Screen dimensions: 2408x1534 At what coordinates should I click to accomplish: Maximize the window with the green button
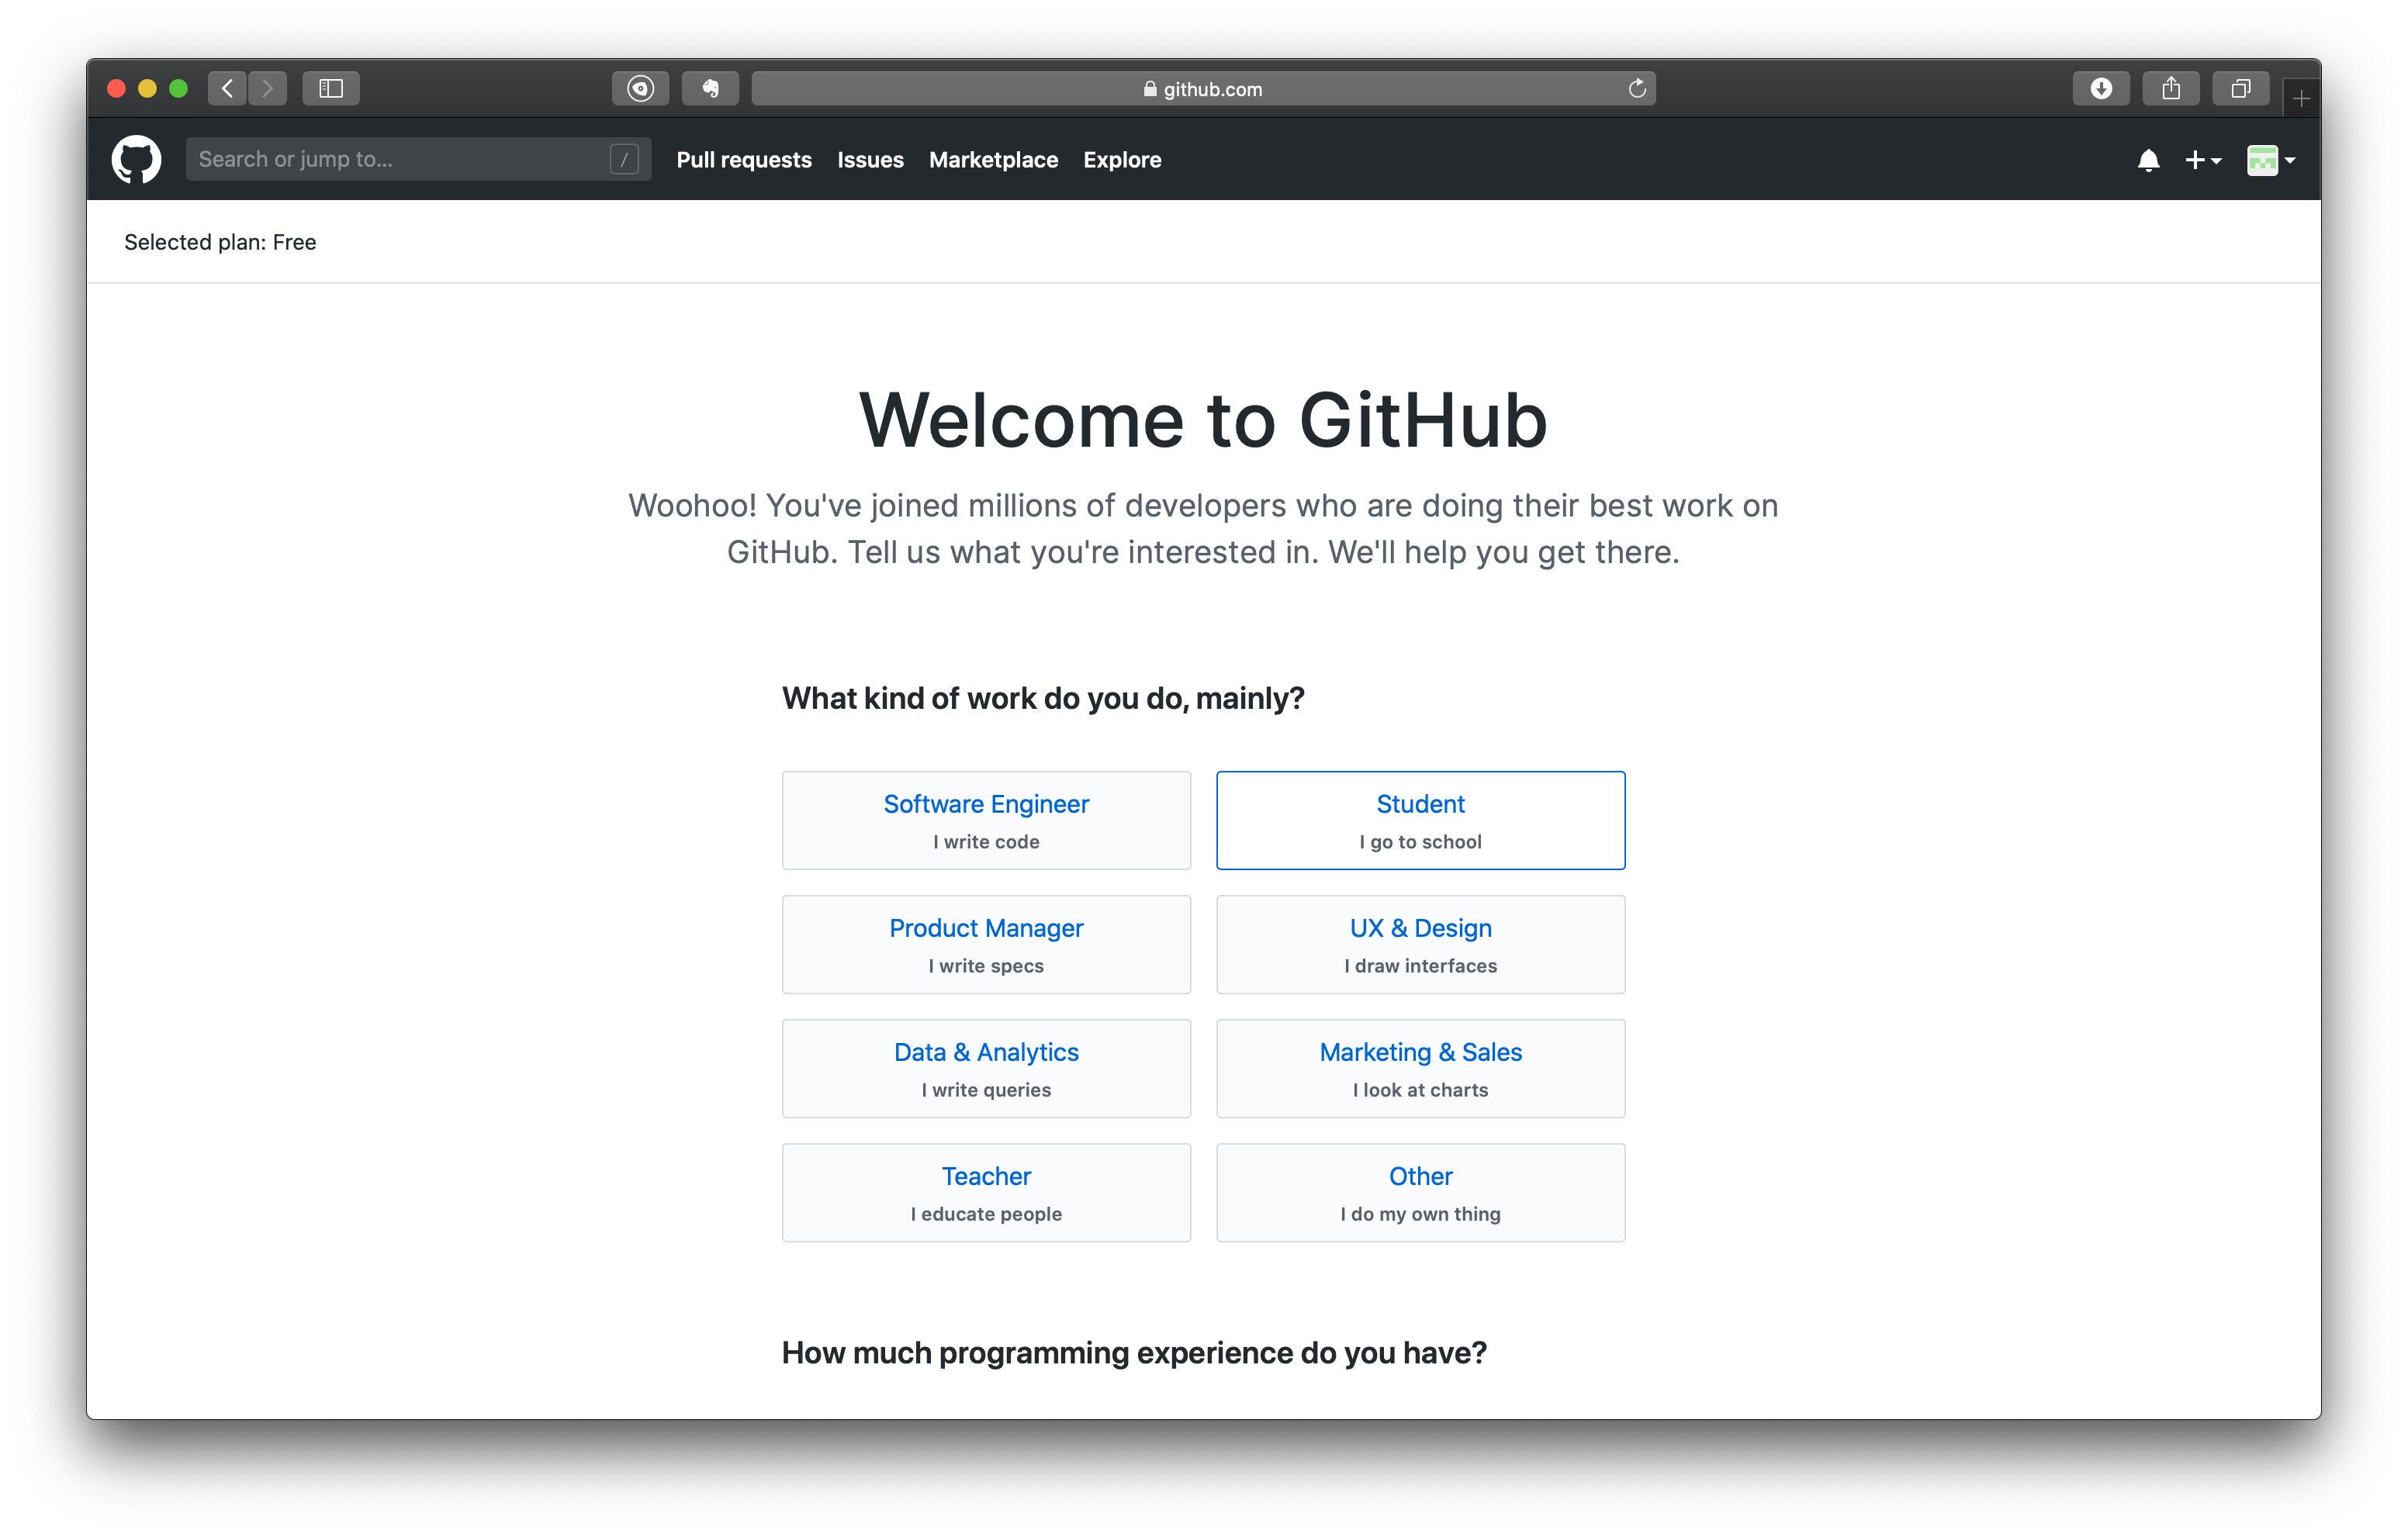point(178,89)
